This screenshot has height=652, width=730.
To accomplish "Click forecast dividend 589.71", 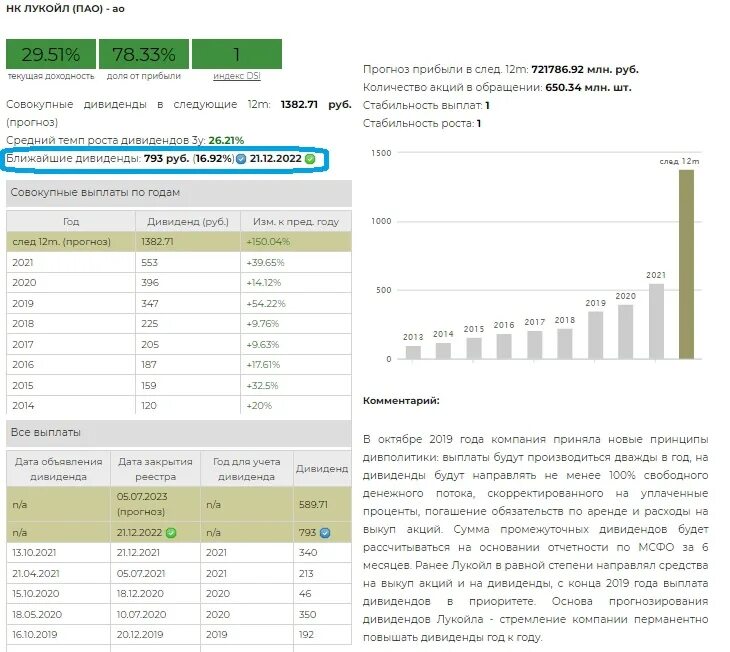I will (313, 504).
